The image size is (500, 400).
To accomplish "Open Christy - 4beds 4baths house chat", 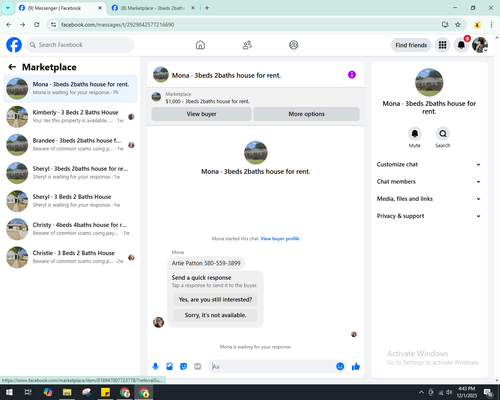I will pos(70,229).
